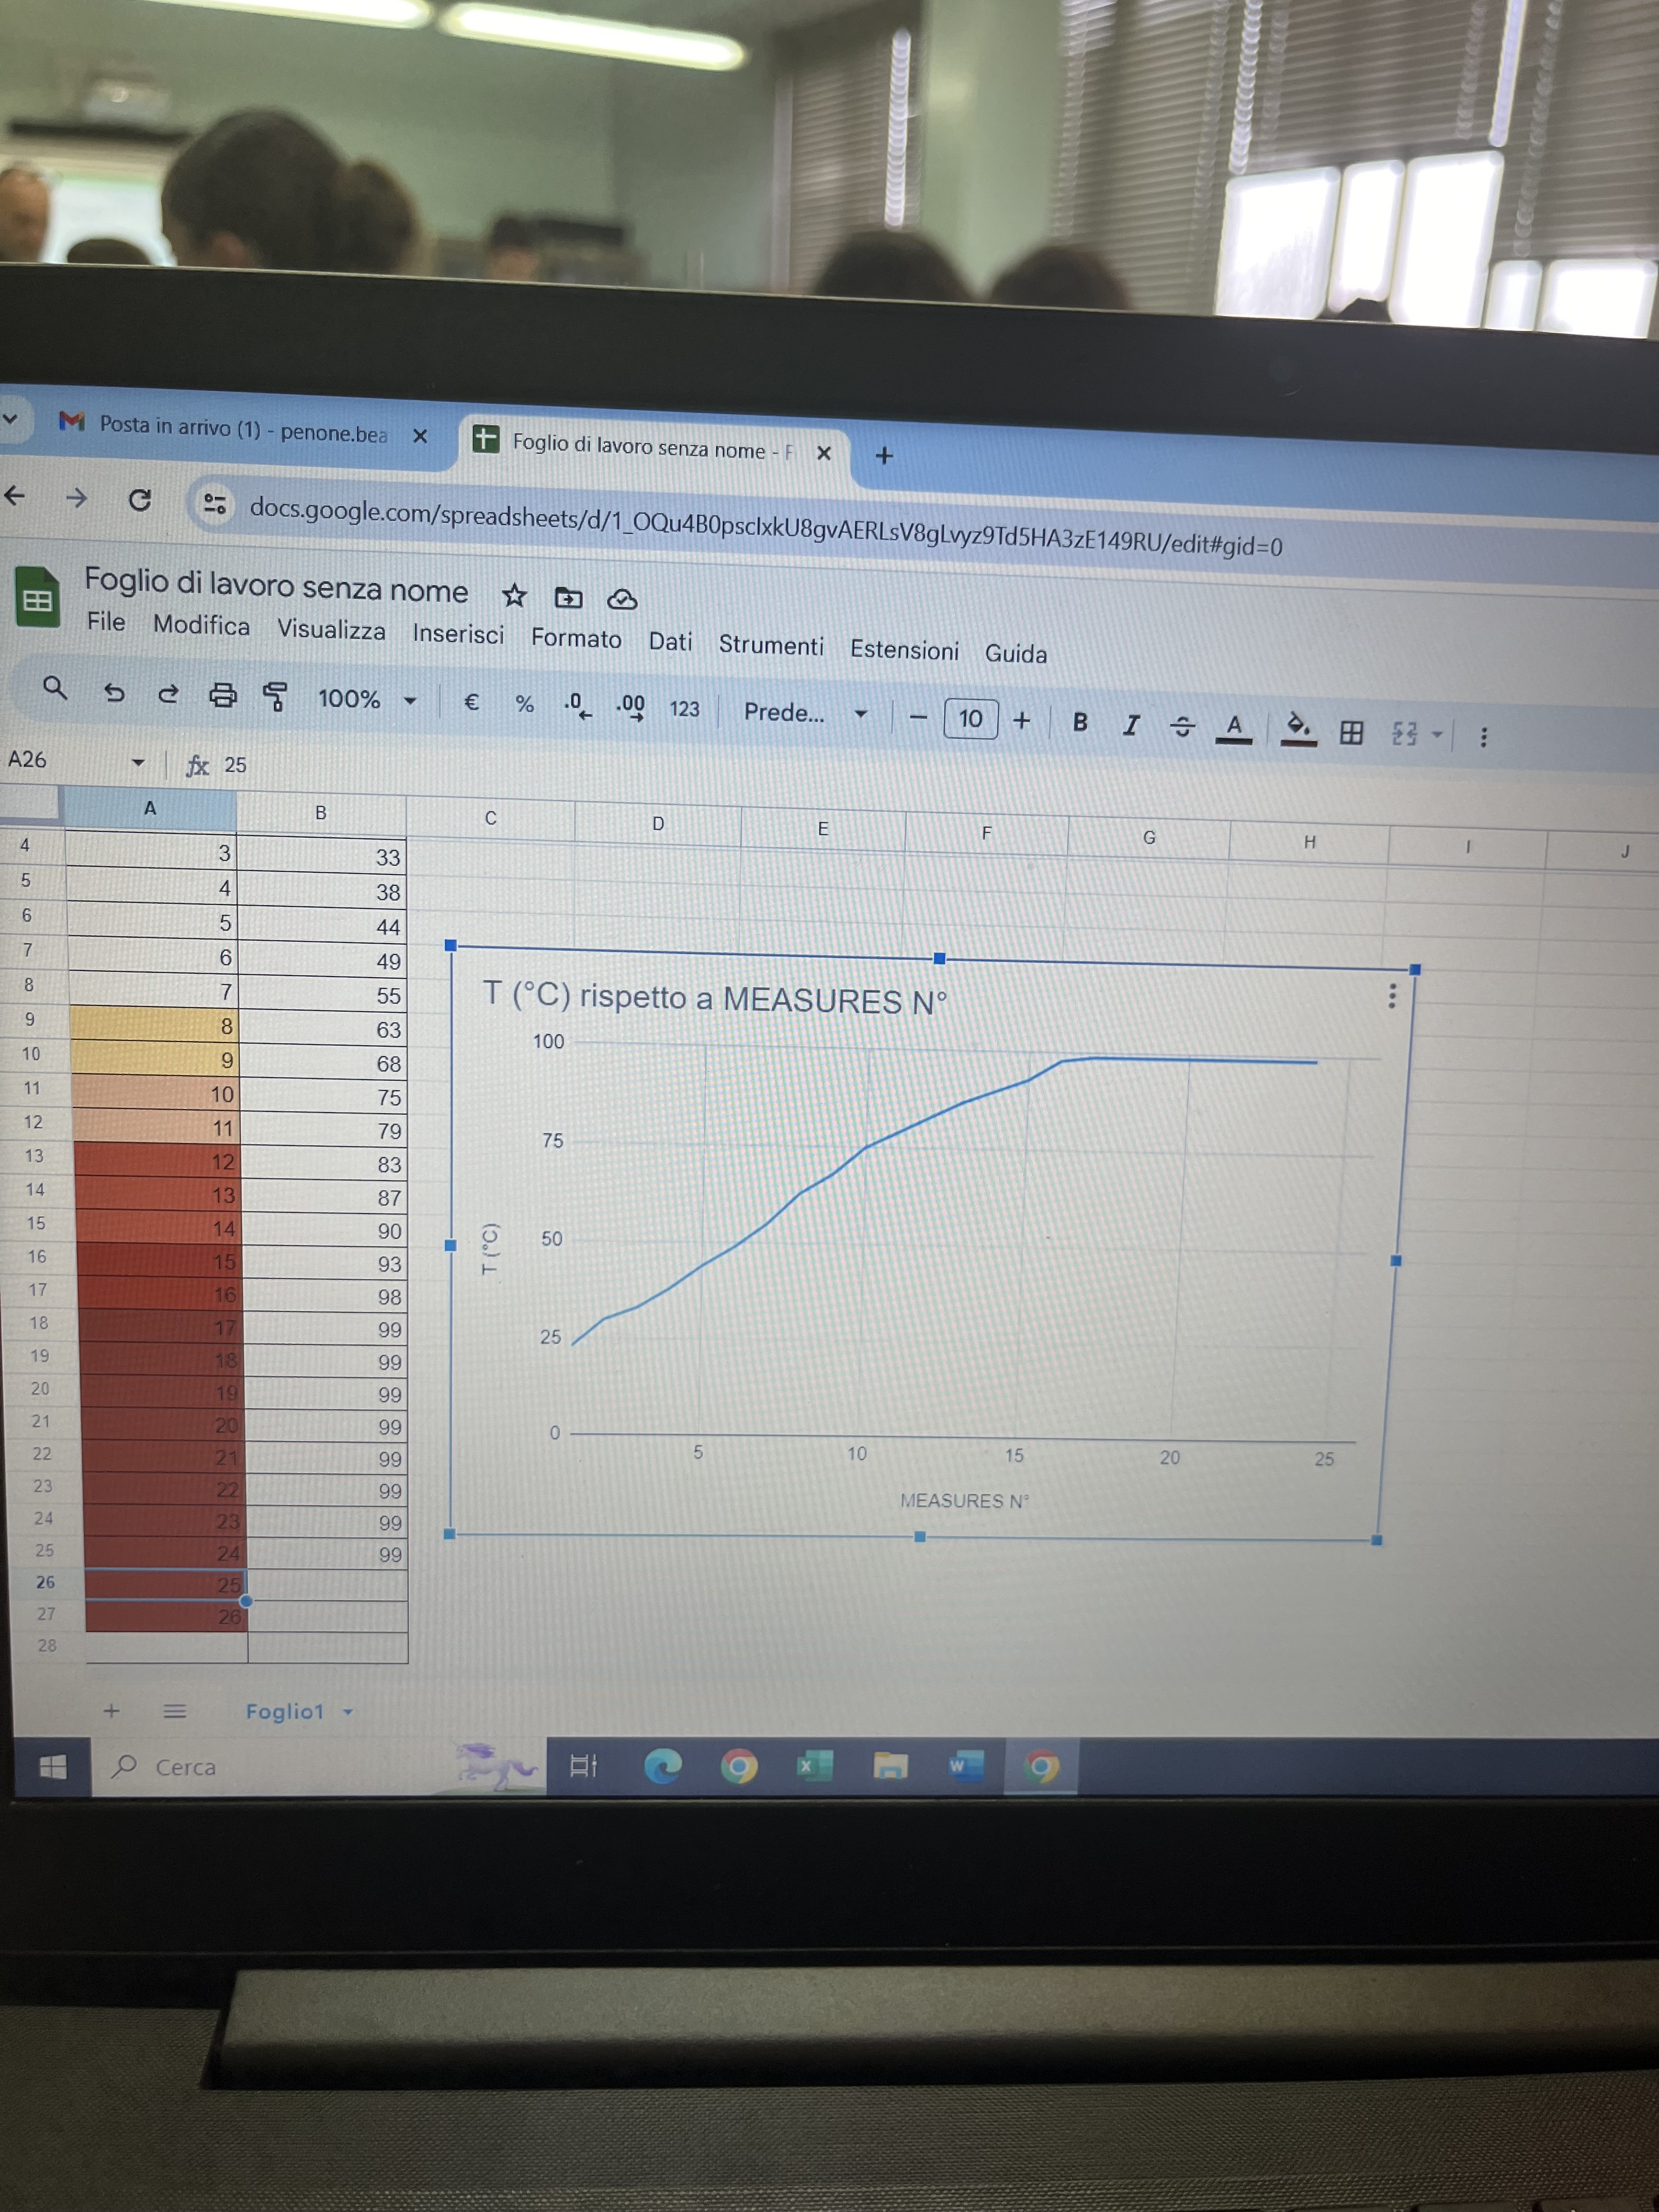Open the File menu

point(106,622)
